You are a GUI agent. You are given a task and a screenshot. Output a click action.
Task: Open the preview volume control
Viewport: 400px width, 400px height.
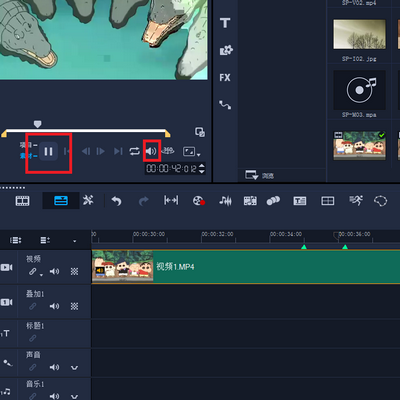pyautogui.click(x=151, y=151)
